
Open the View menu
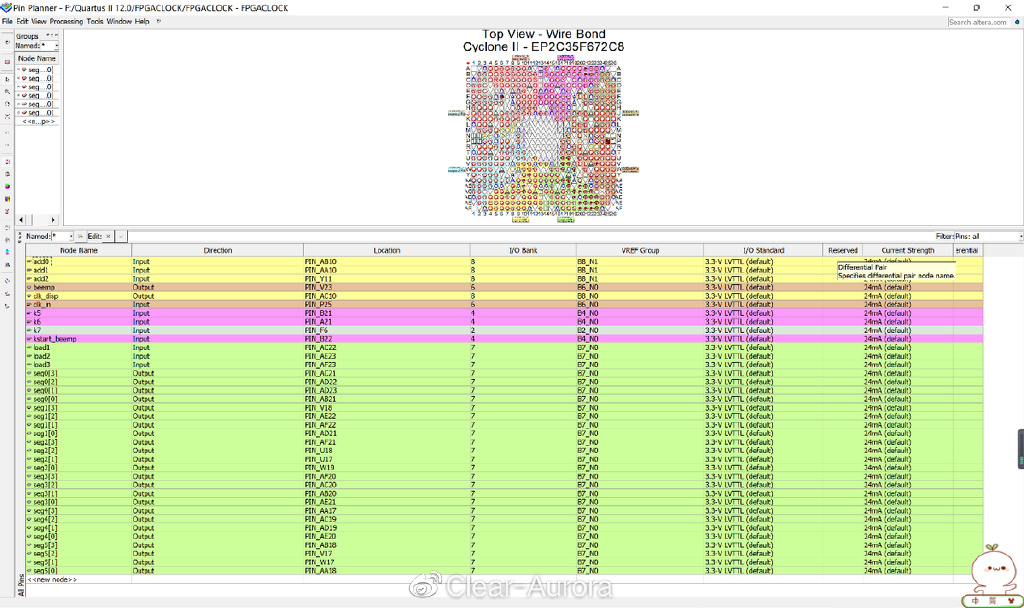(39, 22)
